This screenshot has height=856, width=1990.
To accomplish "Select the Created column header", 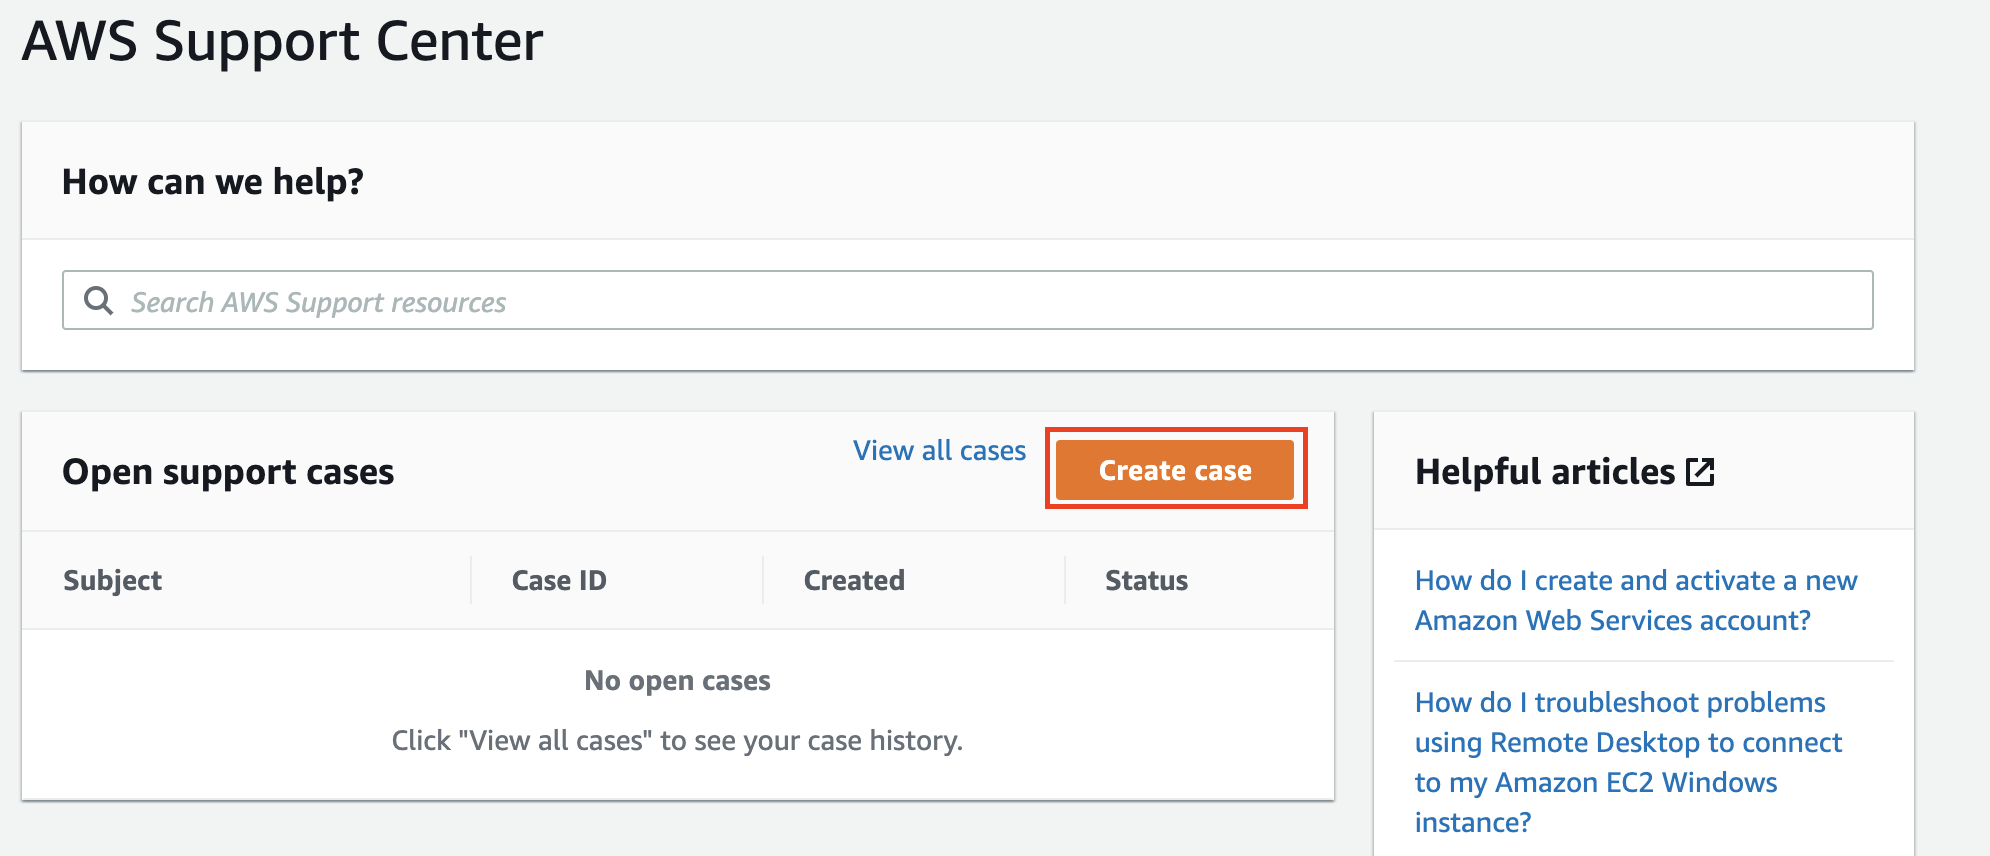I will click(x=854, y=581).
